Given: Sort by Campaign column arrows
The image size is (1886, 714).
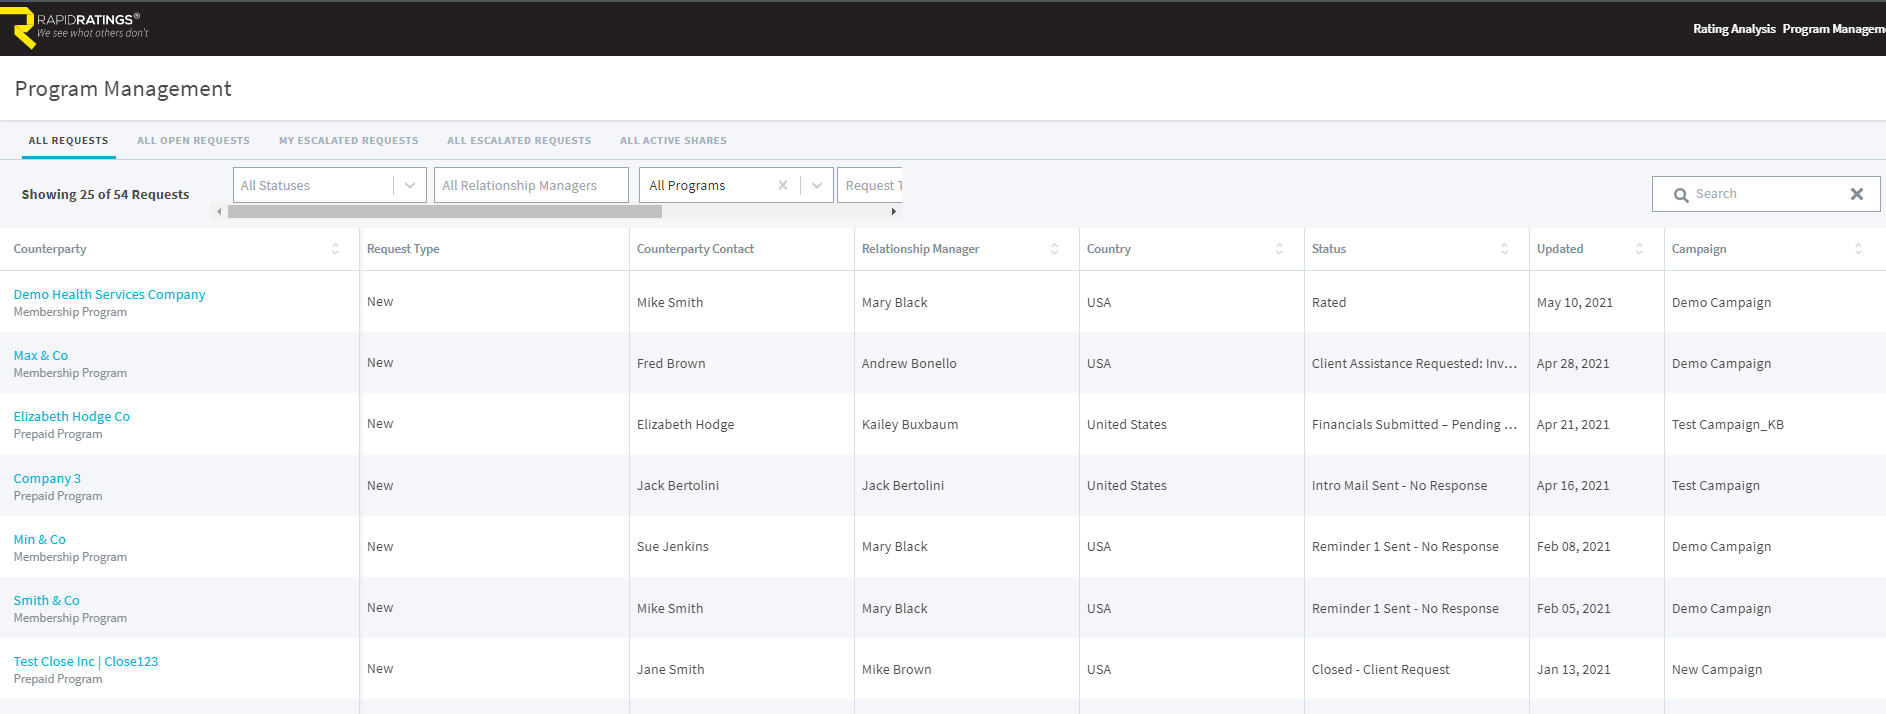Looking at the screenshot, I should [1858, 249].
